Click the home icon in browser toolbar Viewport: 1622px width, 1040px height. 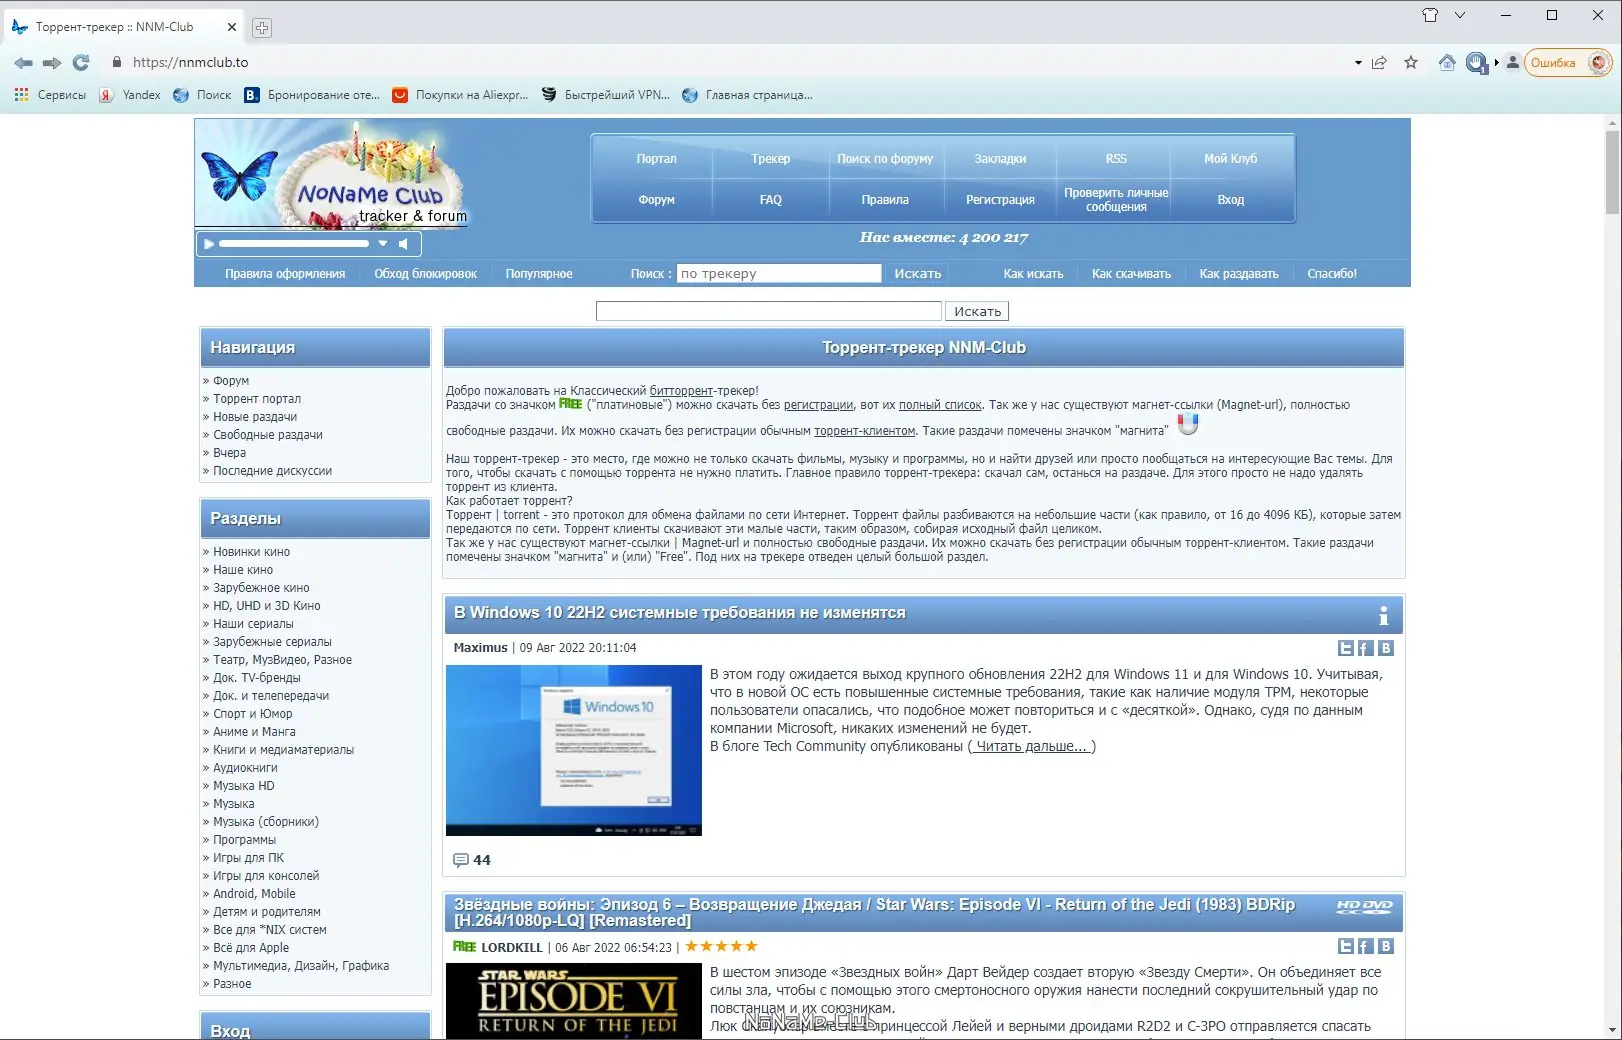(1447, 63)
